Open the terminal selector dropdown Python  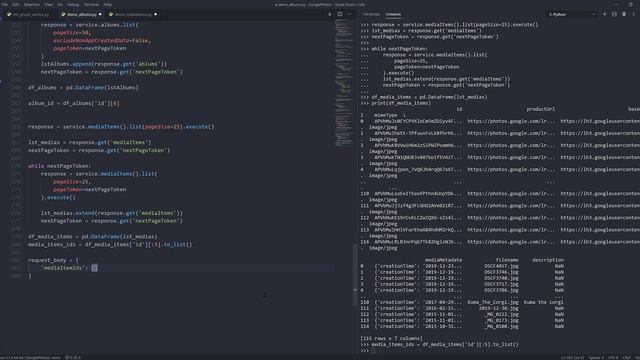pos(572,14)
